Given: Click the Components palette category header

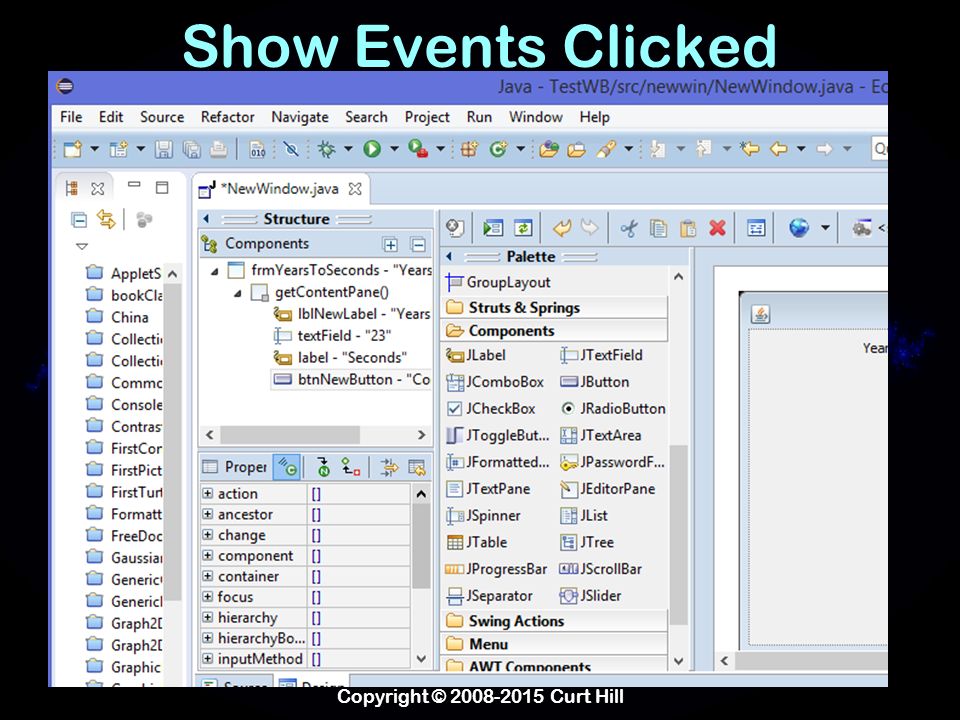Looking at the screenshot, I should (x=553, y=331).
